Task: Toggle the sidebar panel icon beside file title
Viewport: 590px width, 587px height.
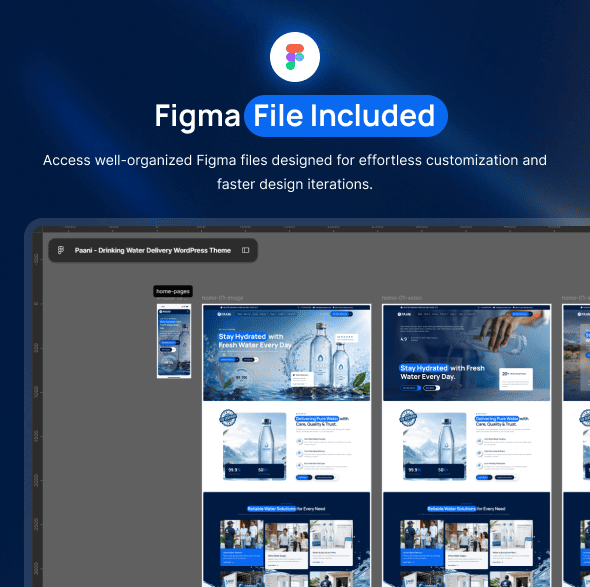Action: pyautogui.click(x=245, y=250)
